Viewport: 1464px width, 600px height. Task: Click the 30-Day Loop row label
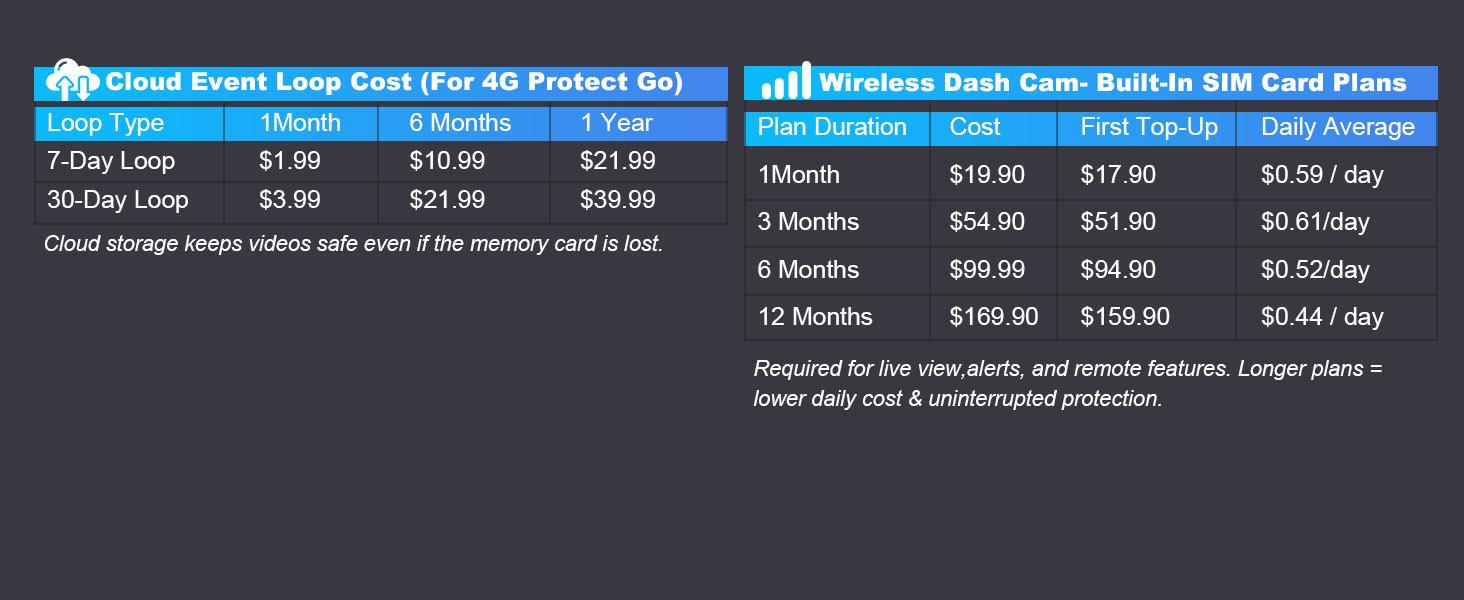pos(118,200)
